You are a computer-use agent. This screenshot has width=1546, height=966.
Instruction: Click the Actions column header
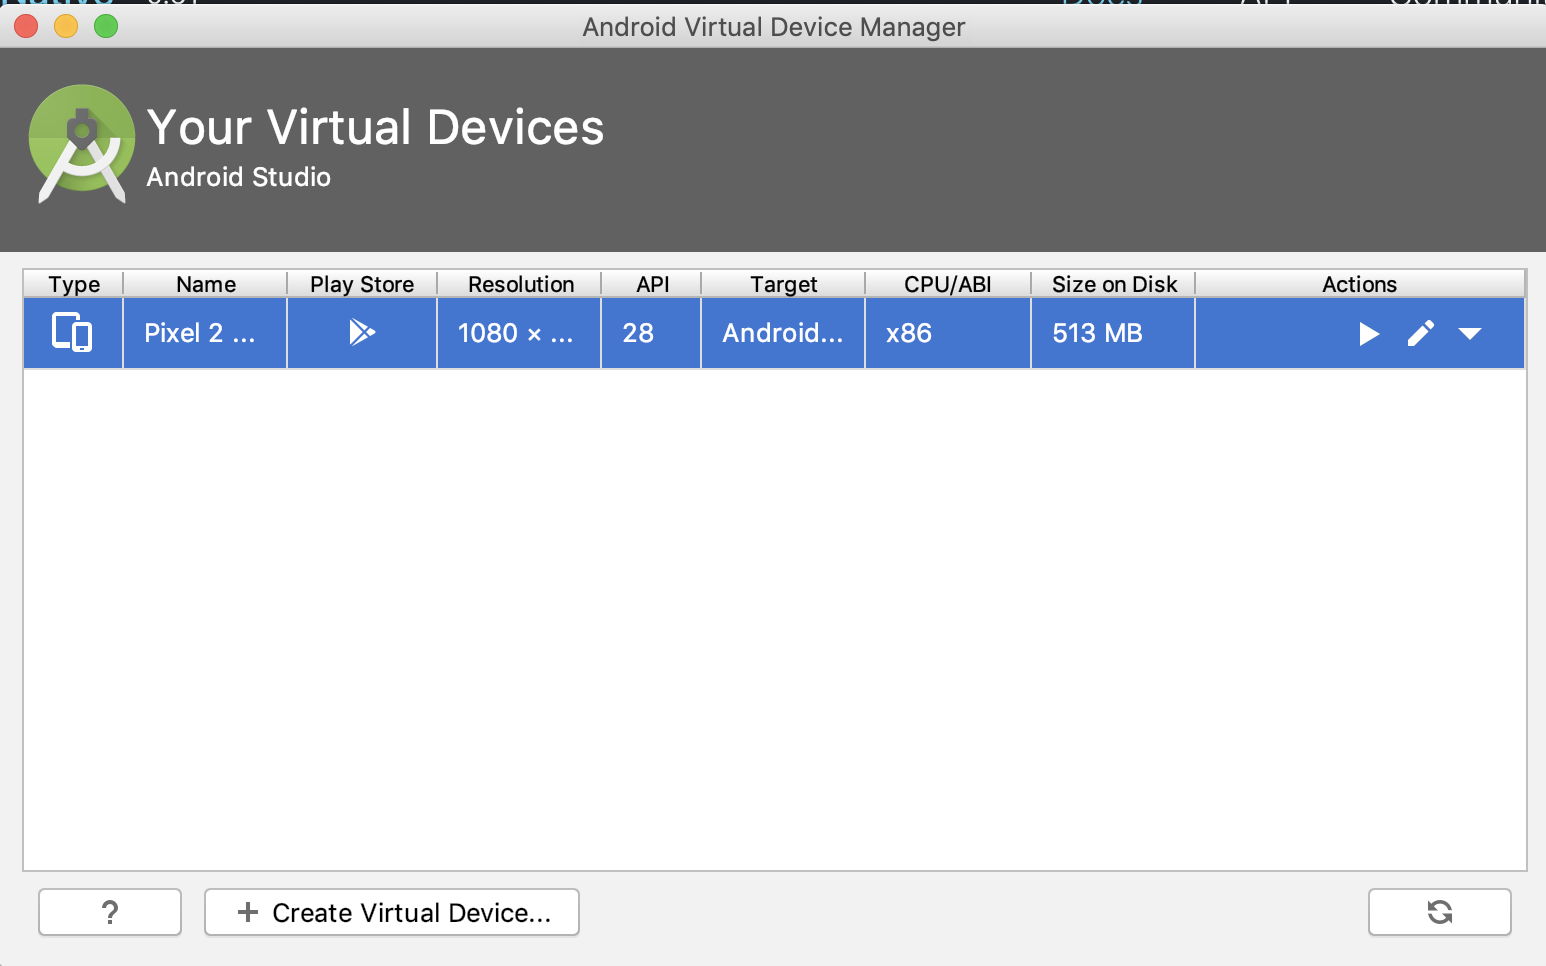coord(1360,284)
